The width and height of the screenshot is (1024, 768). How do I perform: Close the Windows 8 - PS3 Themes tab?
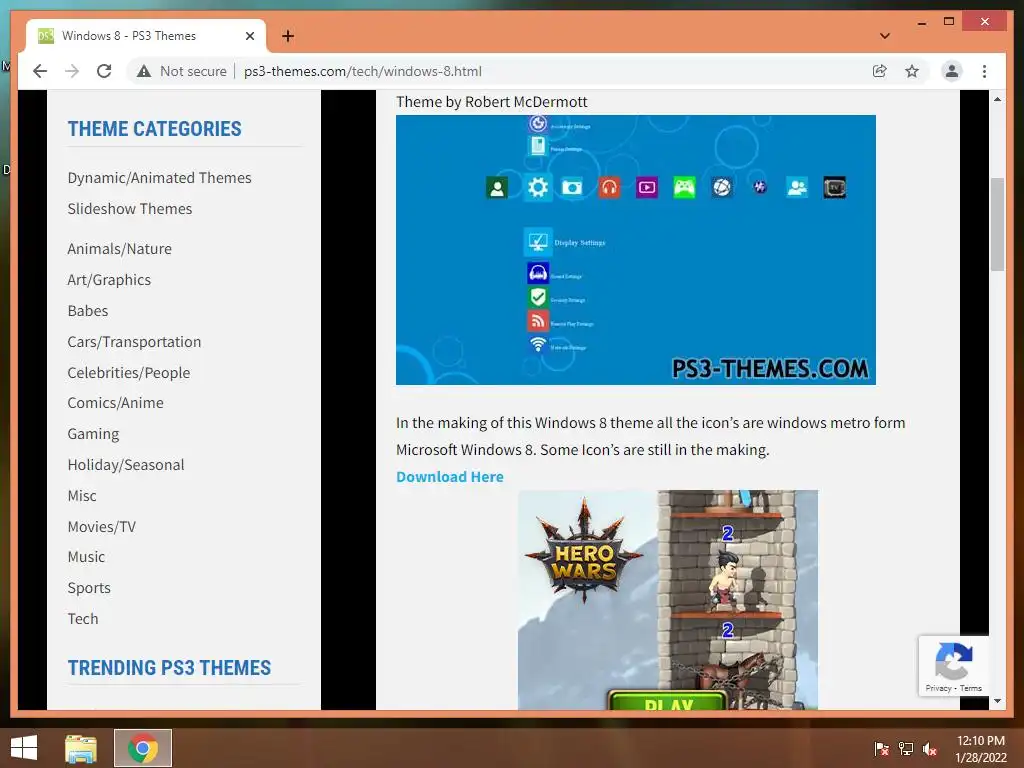pos(249,36)
